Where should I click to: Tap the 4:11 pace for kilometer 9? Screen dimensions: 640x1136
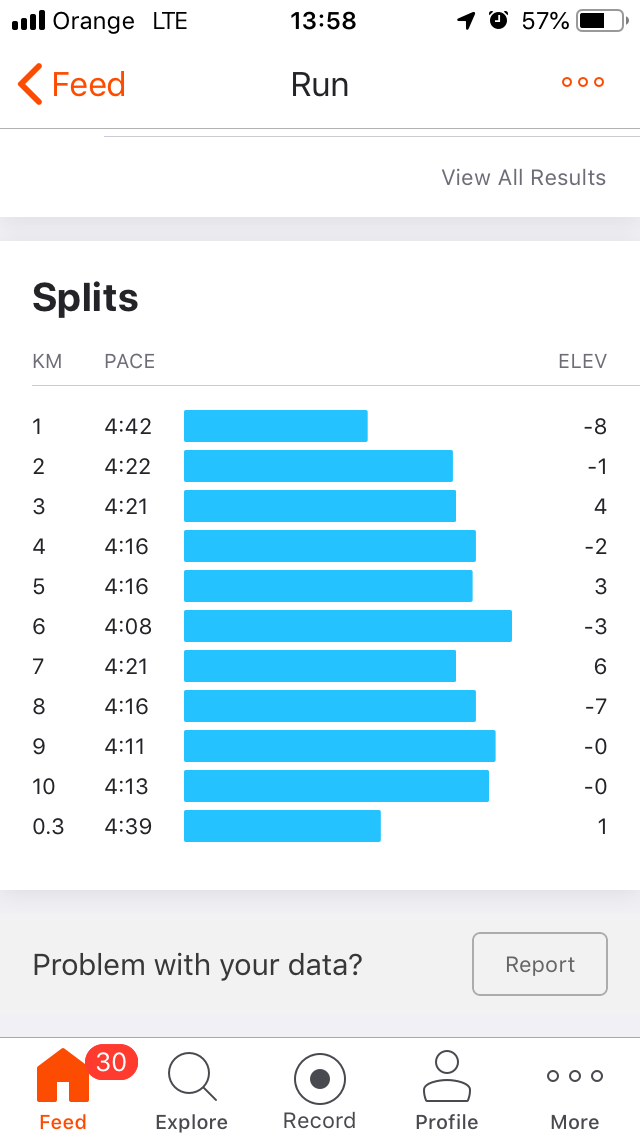coord(127,746)
